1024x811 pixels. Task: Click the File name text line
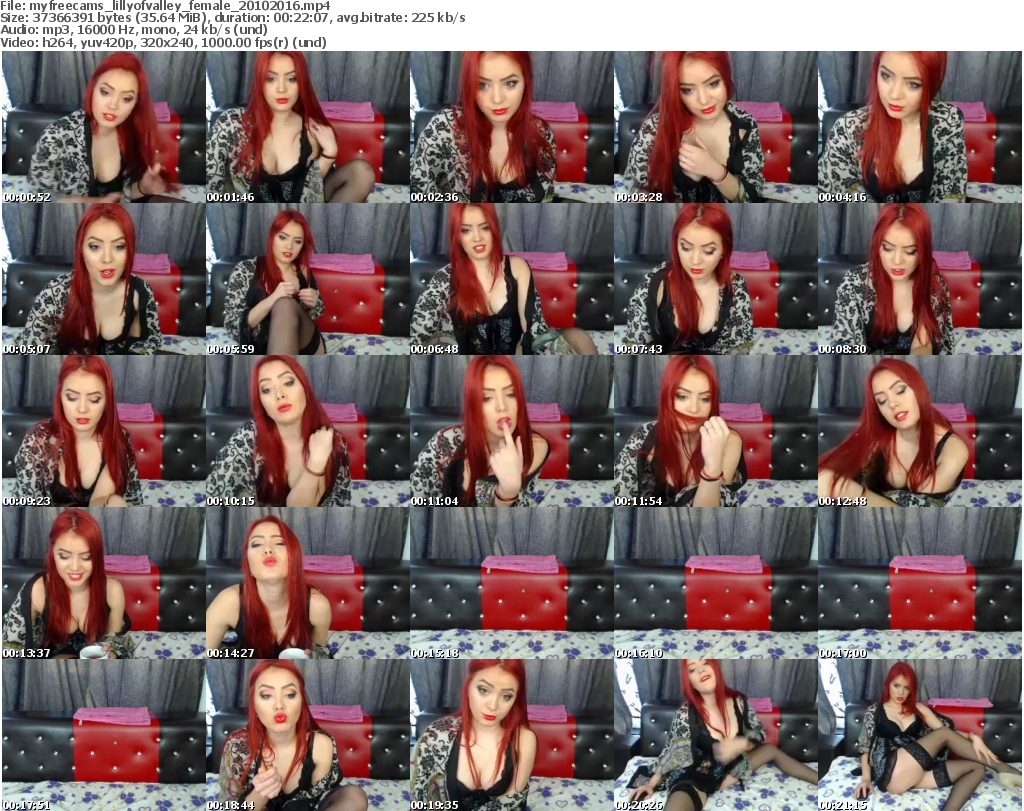pos(165,7)
